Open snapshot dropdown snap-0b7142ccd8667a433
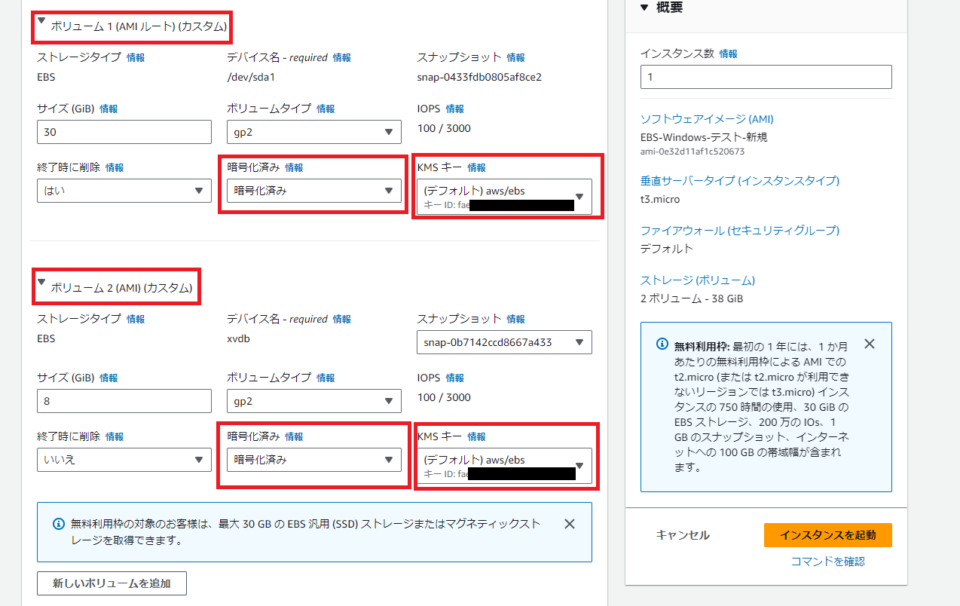The image size is (960, 606). (x=504, y=342)
